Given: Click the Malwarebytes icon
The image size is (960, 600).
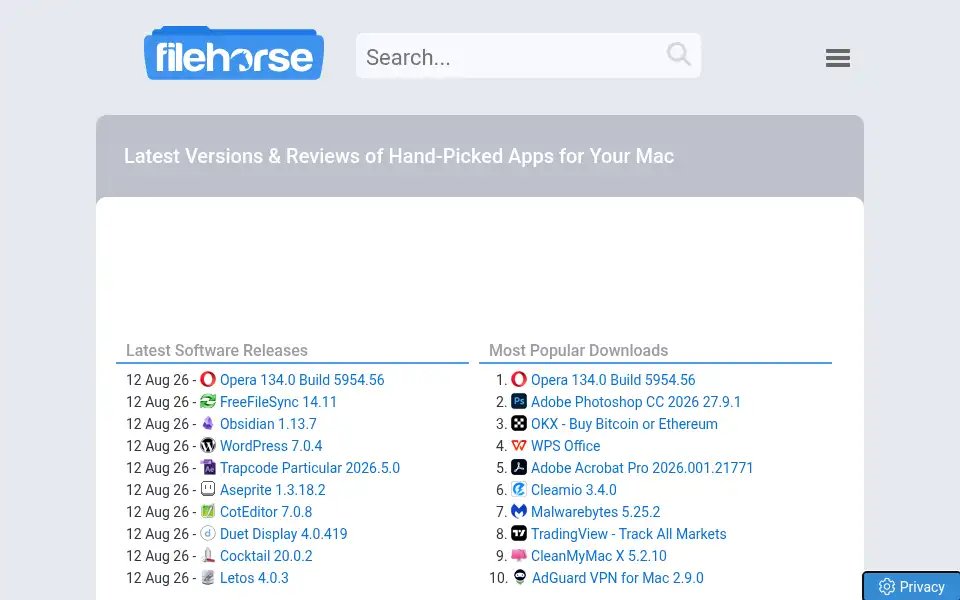Looking at the screenshot, I should pos(519,511).
